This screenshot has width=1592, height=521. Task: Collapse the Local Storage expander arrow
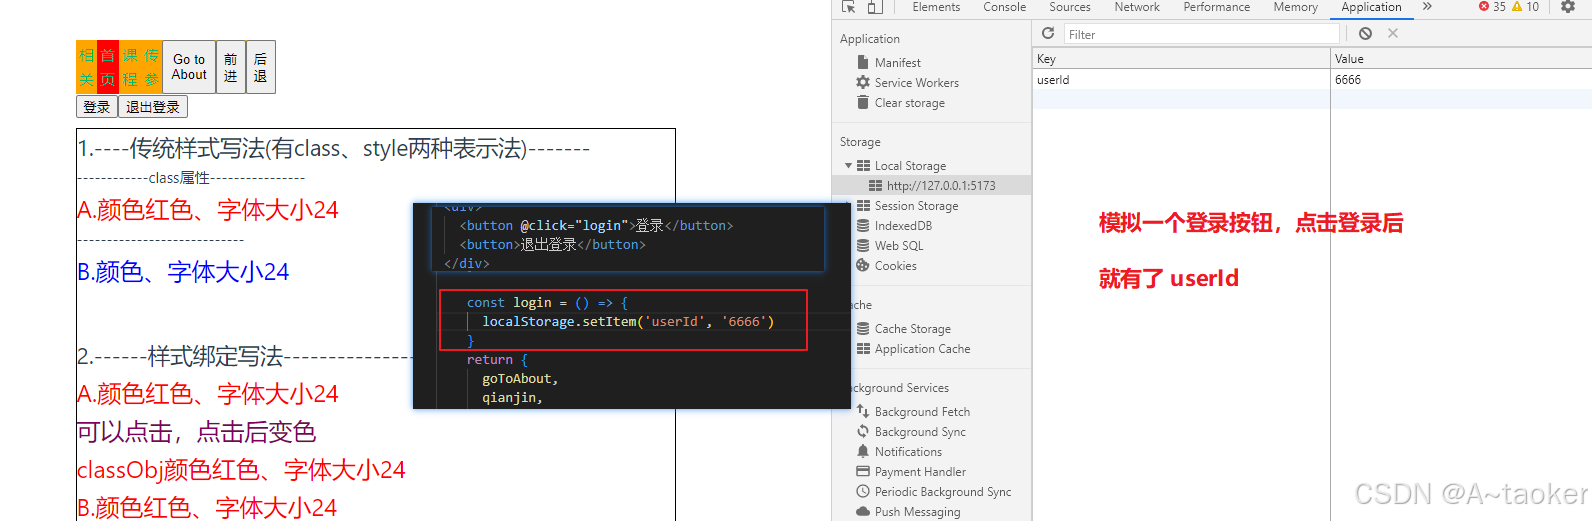coord(848,166)
